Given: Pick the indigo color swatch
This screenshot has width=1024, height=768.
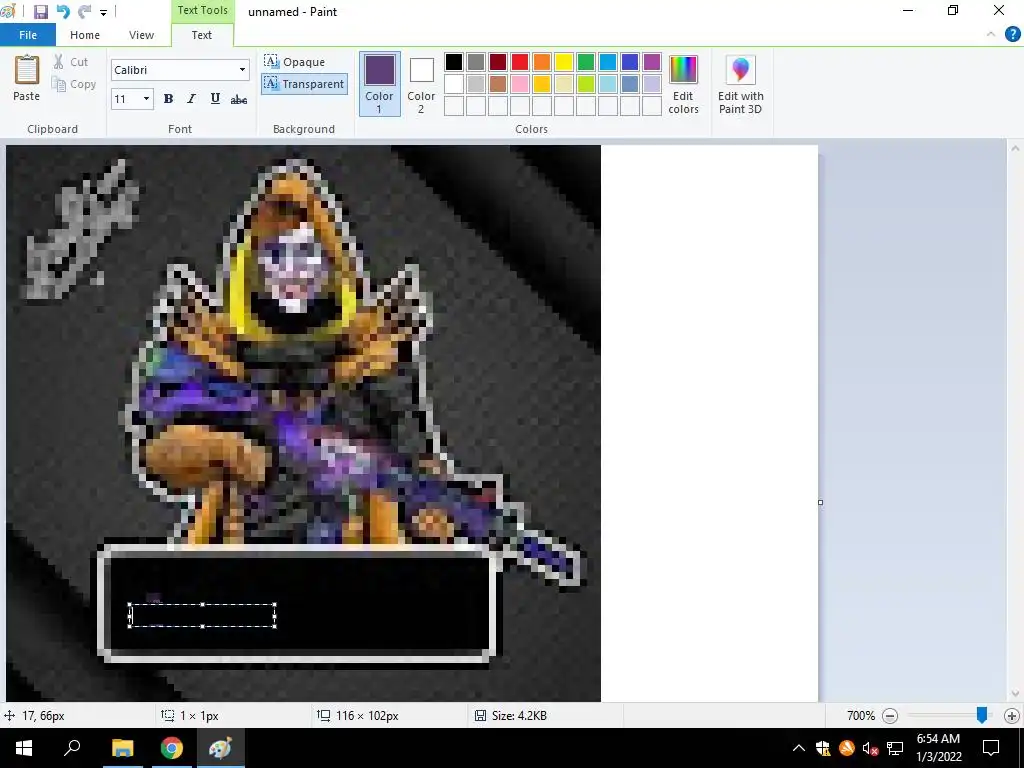Looking at the screenshot, I should point(630,62).
